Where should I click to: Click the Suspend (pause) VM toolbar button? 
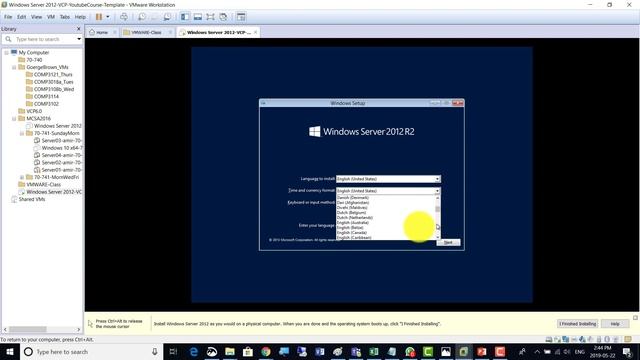pos(99,17)
